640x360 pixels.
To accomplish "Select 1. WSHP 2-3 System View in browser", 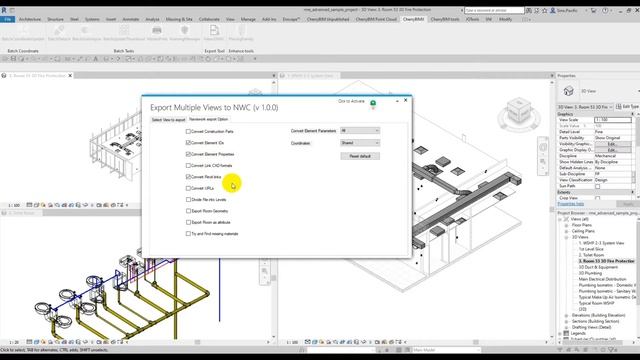I will tap(601, 243).
